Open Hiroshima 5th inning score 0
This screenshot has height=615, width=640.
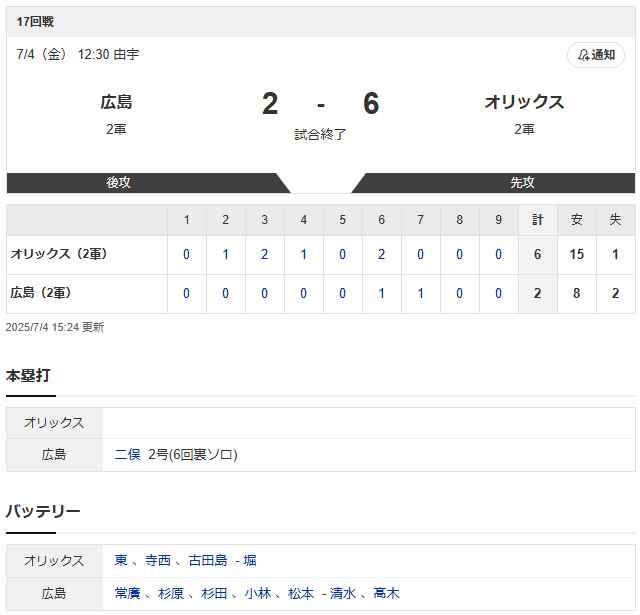(x=342, y=293)
